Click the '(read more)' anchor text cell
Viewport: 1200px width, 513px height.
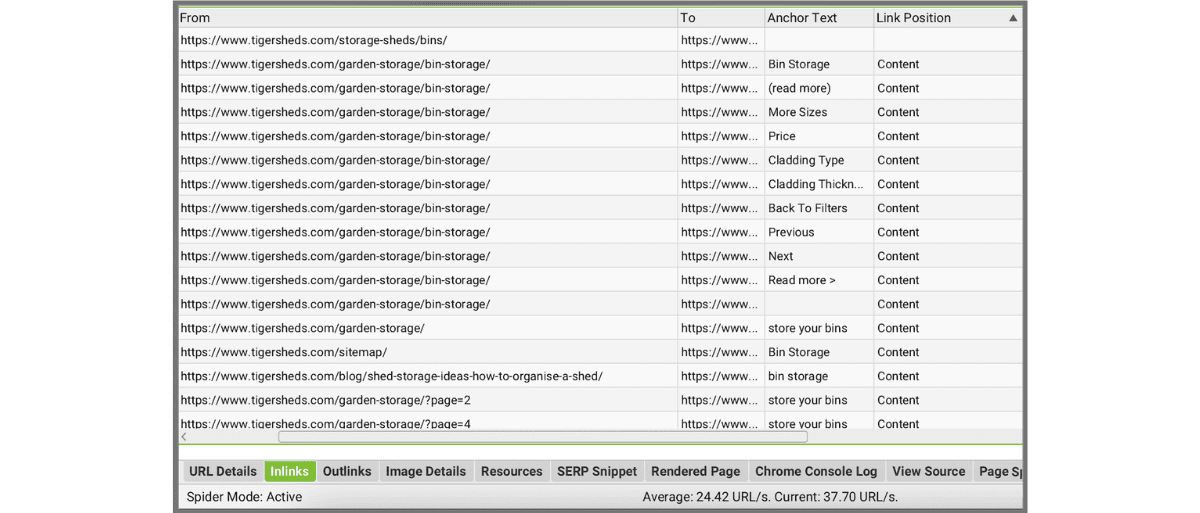(x=819, y=88)
